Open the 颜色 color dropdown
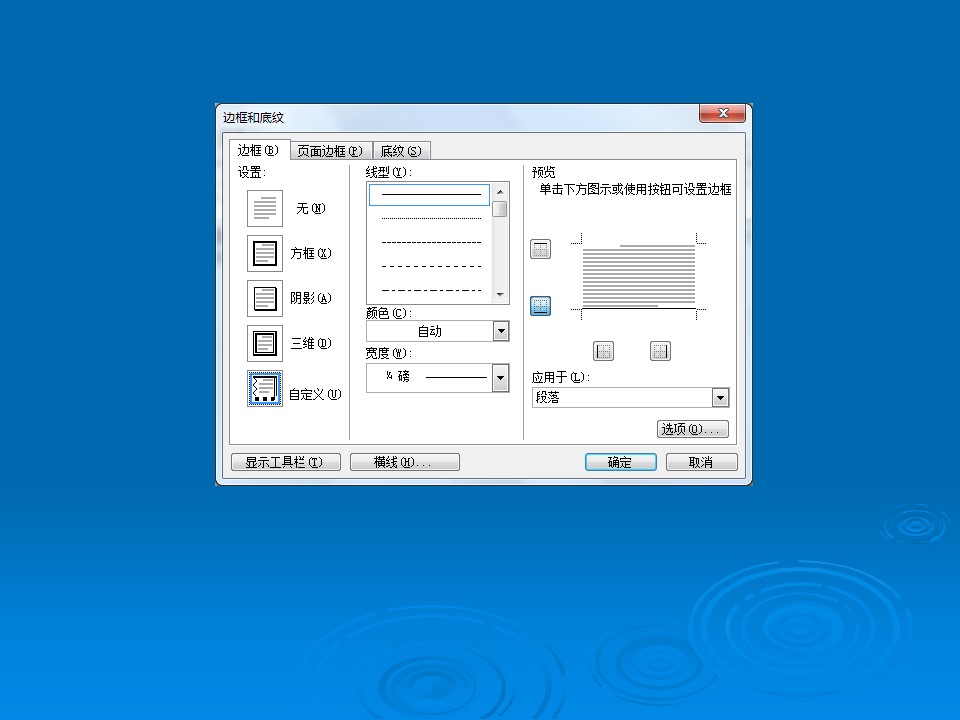 click(x=501, y=331)
